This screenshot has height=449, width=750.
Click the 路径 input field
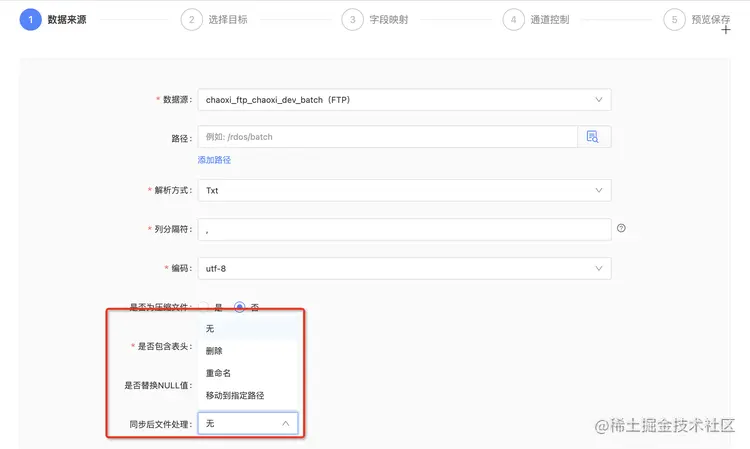[387, 137]
